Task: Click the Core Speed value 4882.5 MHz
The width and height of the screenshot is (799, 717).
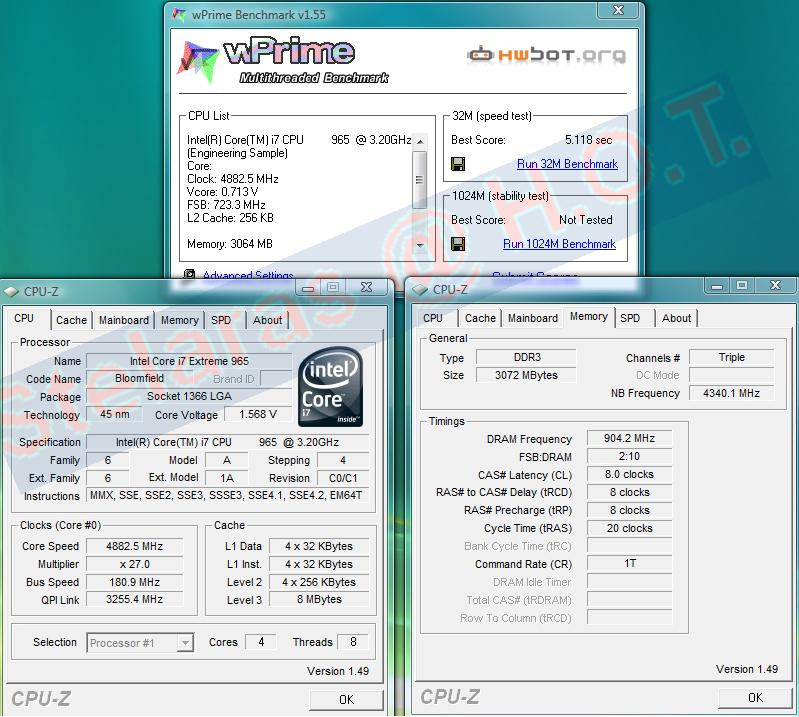Action: [x=135, y=546]
